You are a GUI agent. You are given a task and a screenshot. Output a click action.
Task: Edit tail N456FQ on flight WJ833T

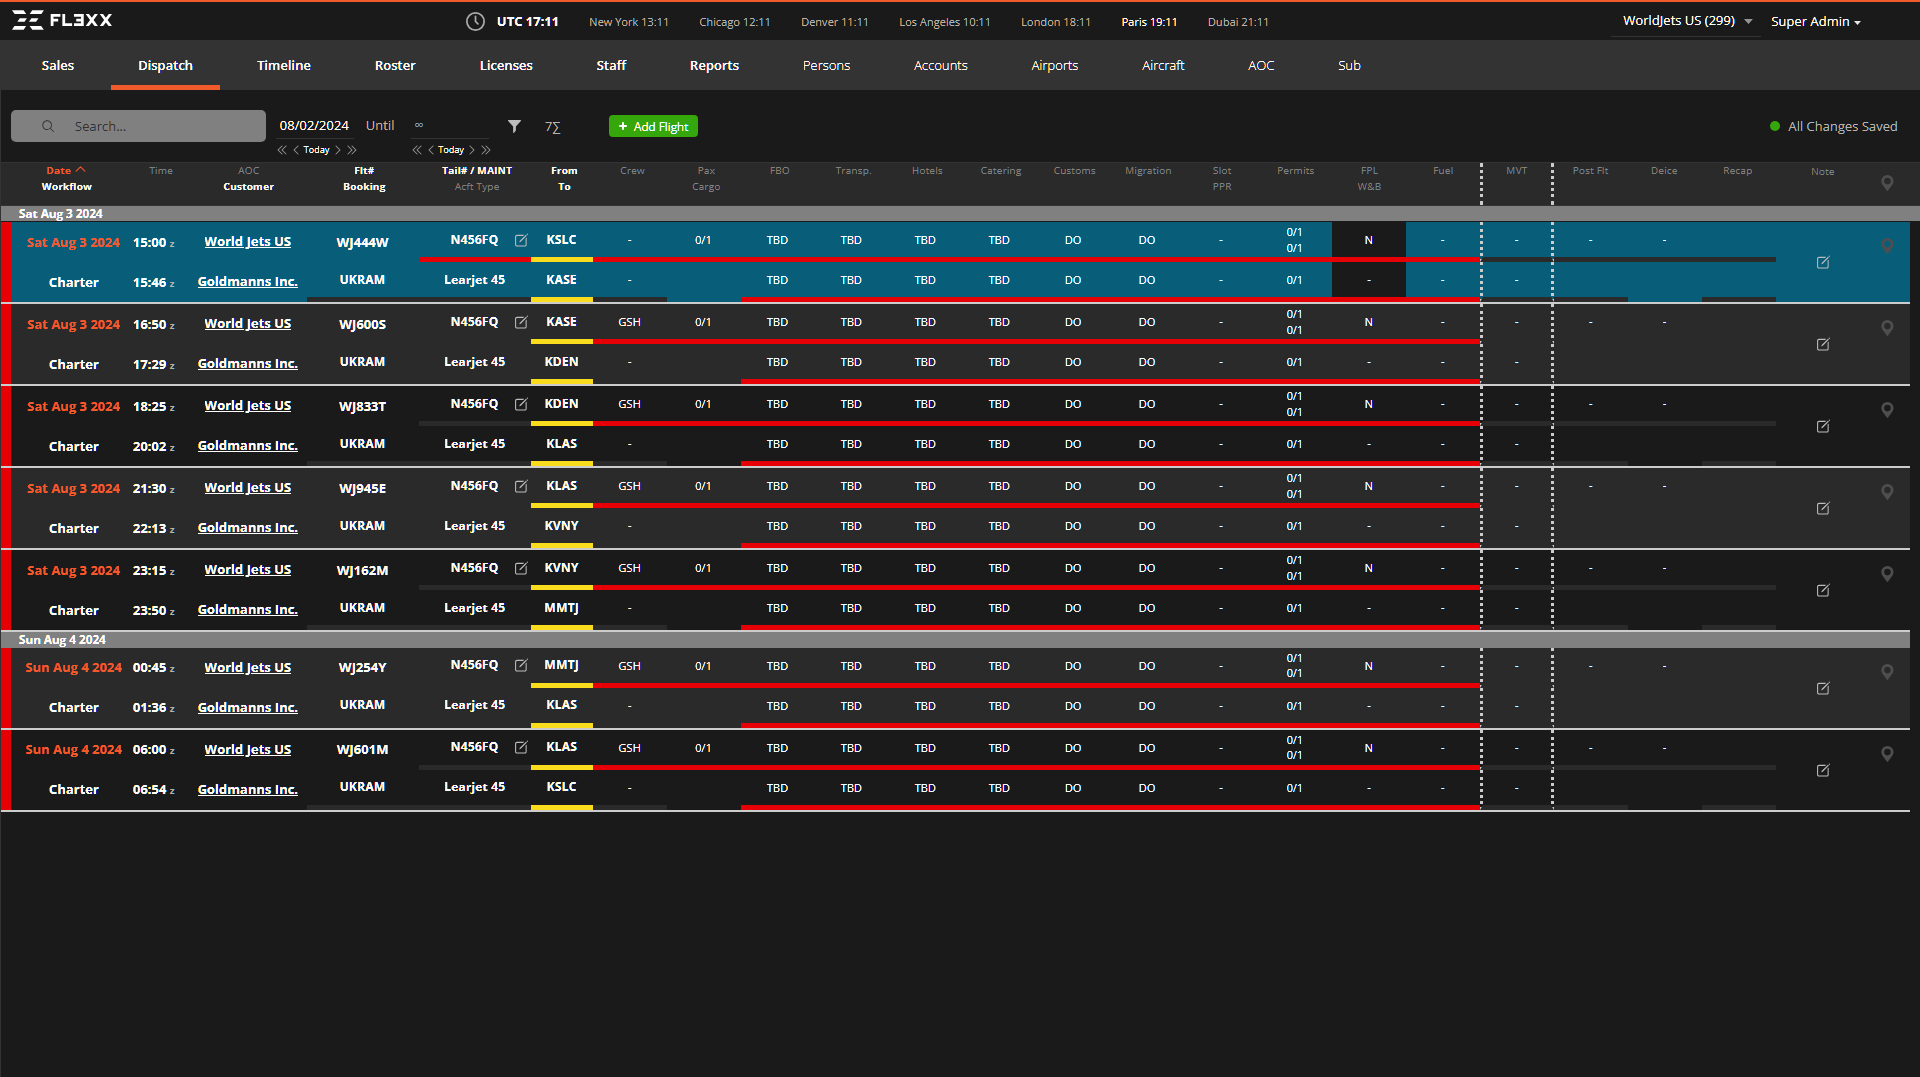[x=521, y=404]
